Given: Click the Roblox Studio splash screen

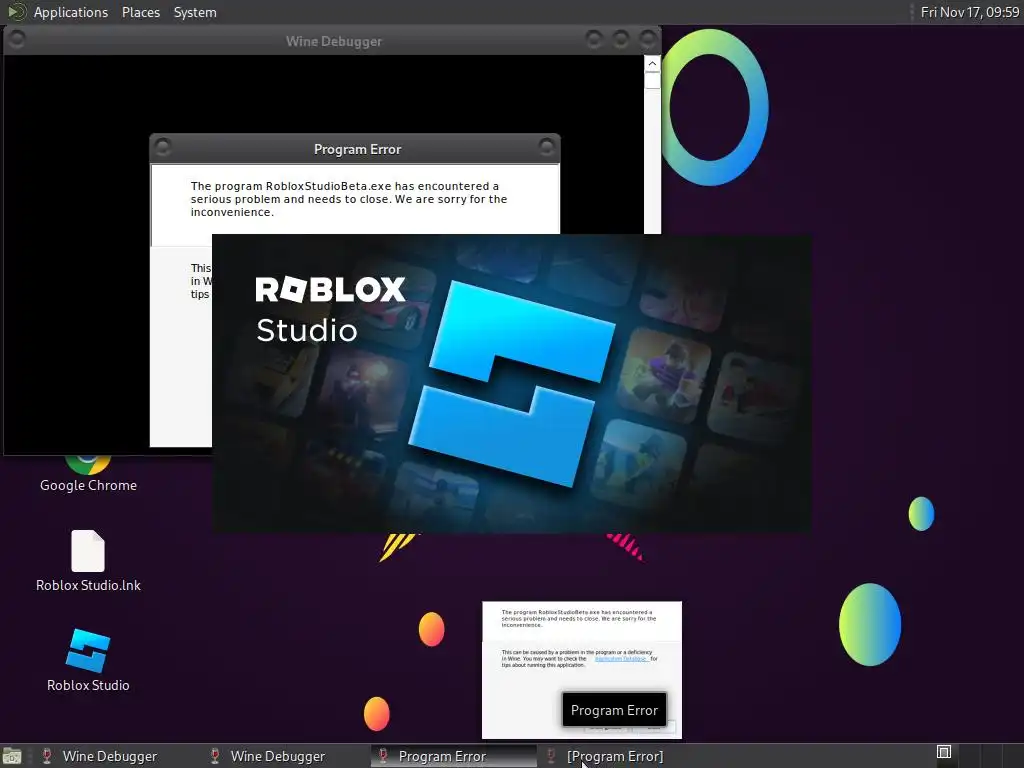Looking at the screenshot, I should (x=511, y=383).
